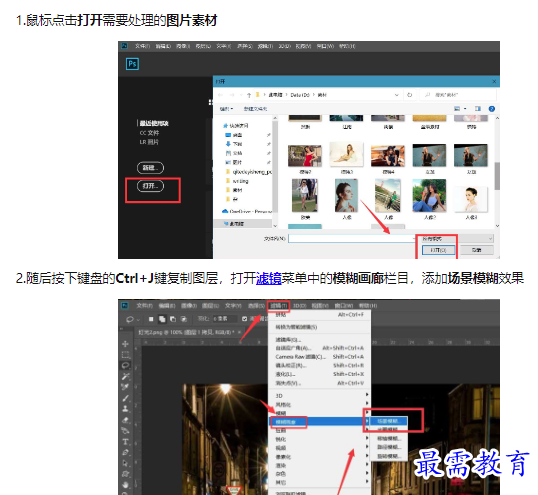Click the up-folder arrow in the open dialog
The height and width of the screenshot is (495, 538).
tap(249, 95)
